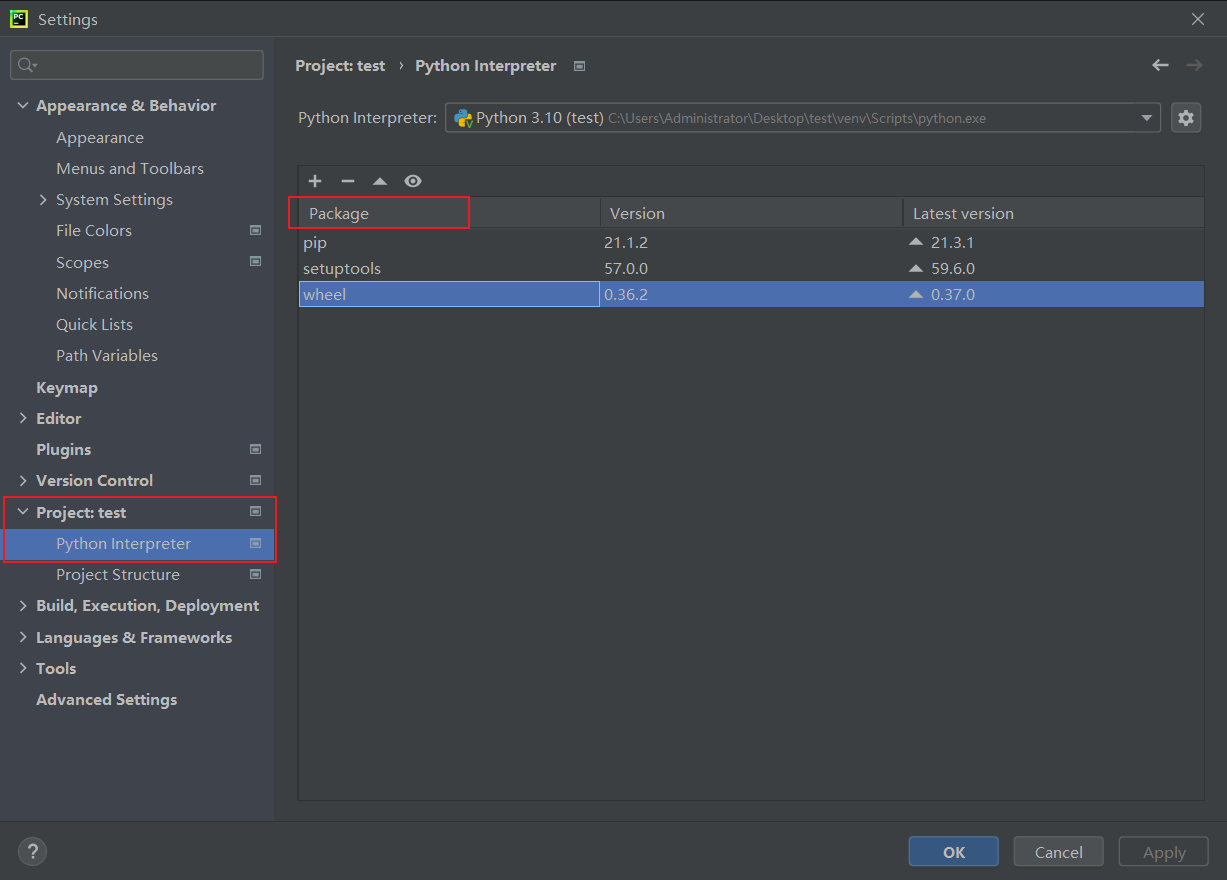
Task: Open Menus and Toolbars settings
Action: click(130, 168)
